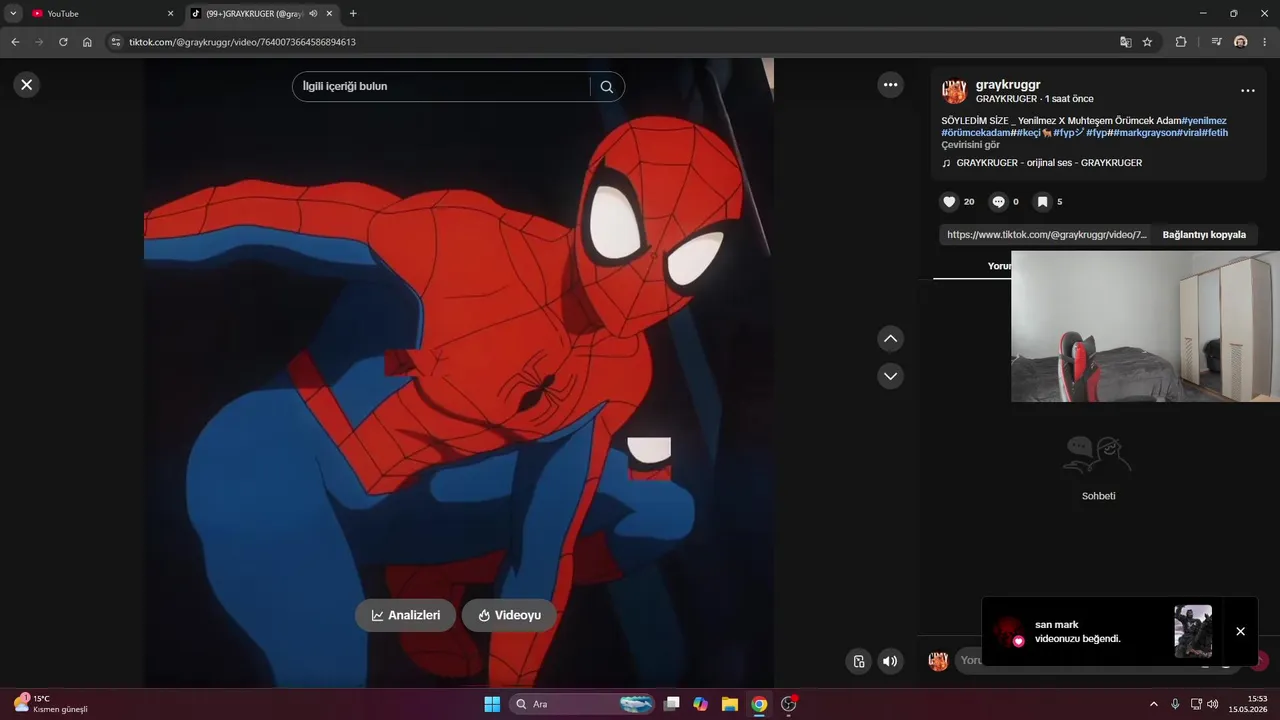Click the Çevirisini gör translation link
Image resolution: width=1280 pixels, height=720 pixels.
click(970, 145)
